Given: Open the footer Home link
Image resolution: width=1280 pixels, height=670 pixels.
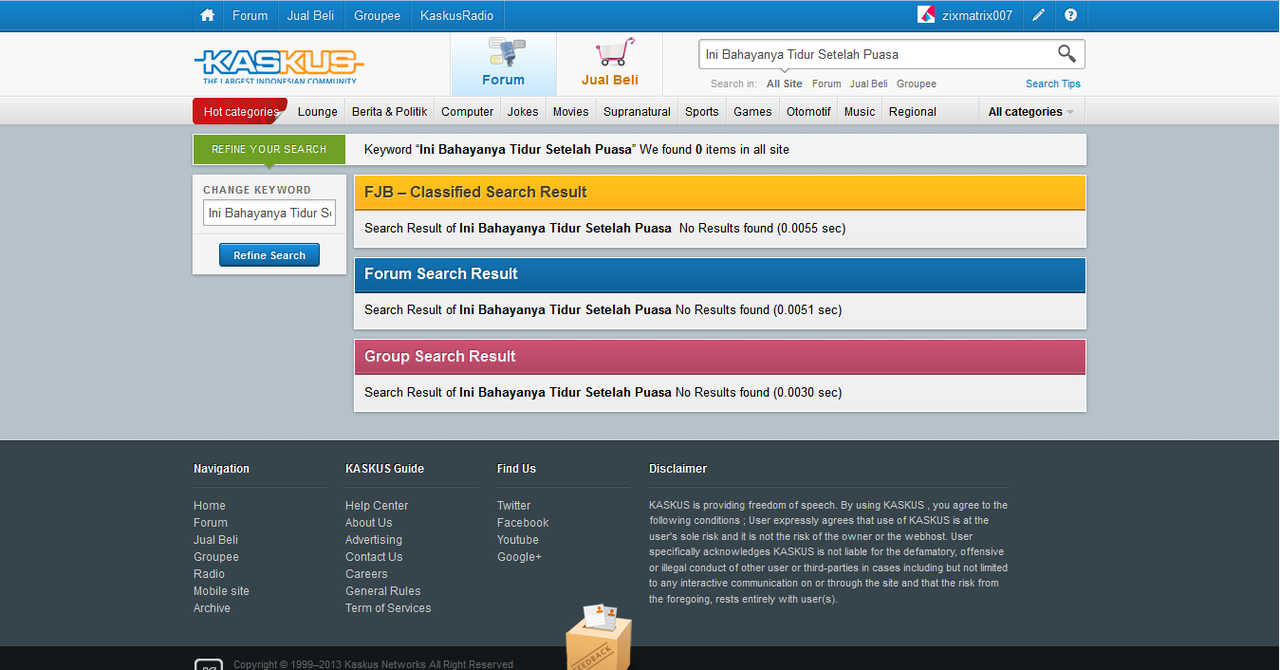Looking at the screenshot, I should 210,506.
